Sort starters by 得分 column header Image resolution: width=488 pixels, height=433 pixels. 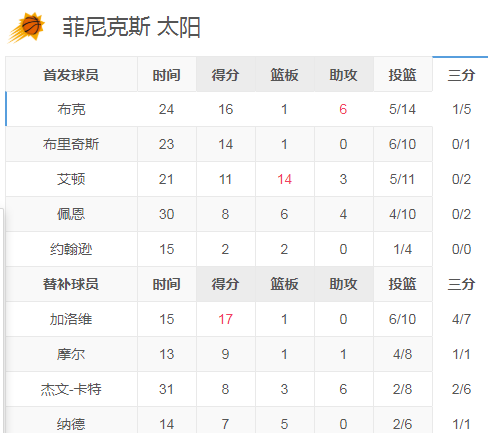point(225,75)
